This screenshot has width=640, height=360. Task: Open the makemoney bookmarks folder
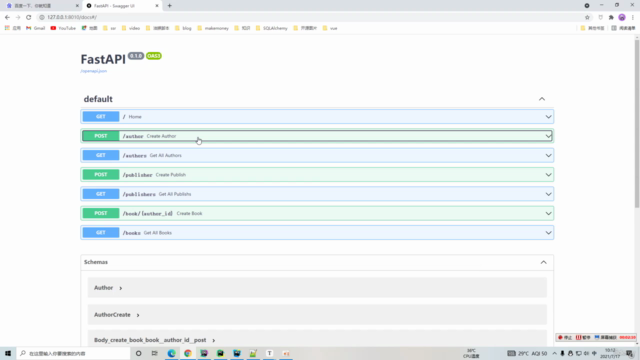pos(213,28)
